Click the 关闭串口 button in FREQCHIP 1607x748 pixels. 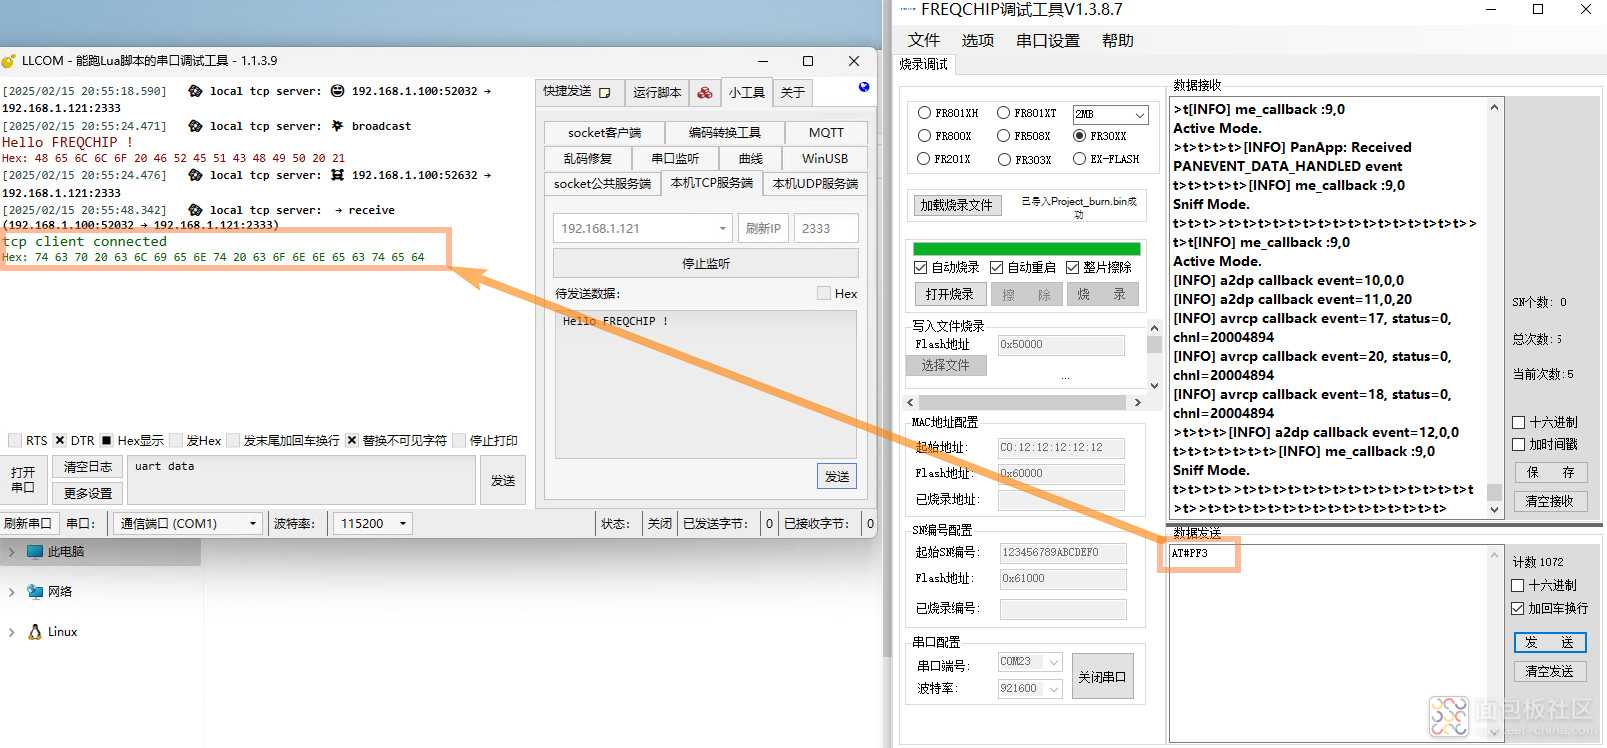pos(1102,677)
